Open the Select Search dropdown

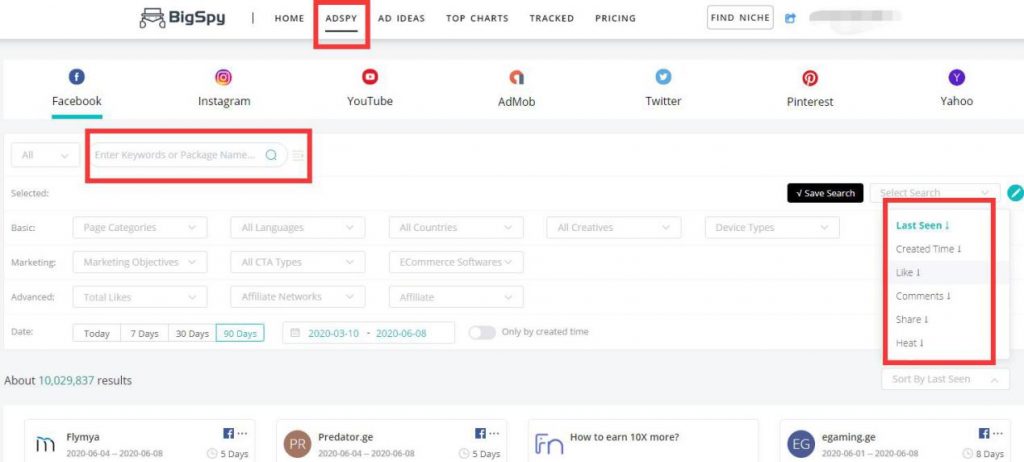coord(935,193)
